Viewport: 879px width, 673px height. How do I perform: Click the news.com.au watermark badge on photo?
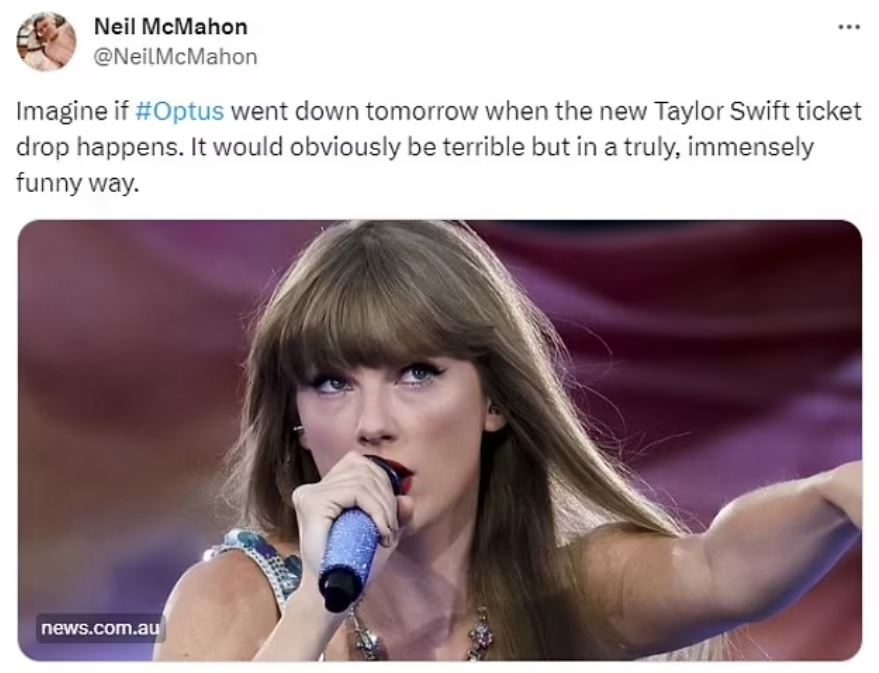click(99, 629)
